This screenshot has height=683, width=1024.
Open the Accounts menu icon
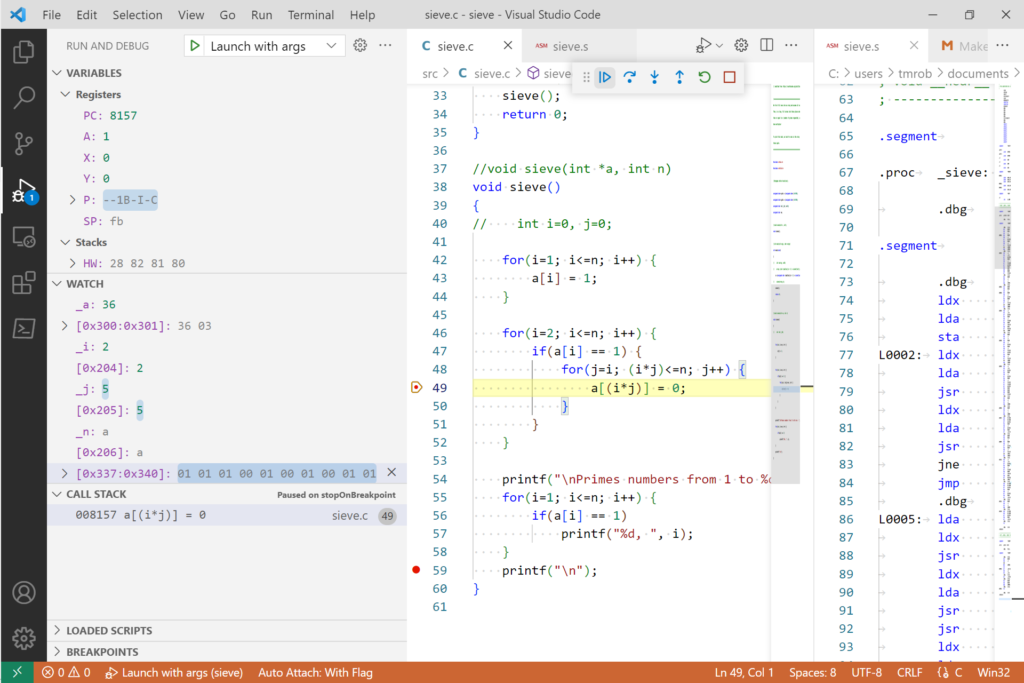coord(24,592)
